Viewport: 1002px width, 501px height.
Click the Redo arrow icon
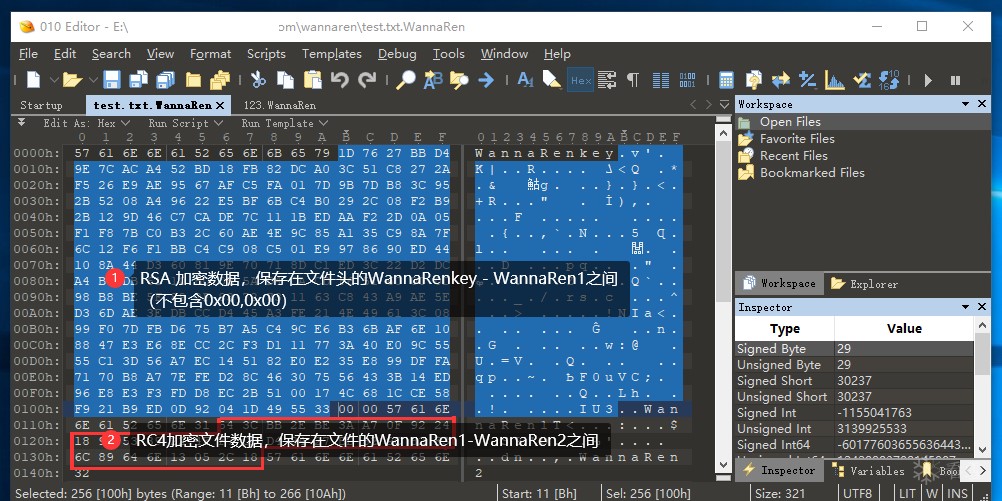click(367, 80)
